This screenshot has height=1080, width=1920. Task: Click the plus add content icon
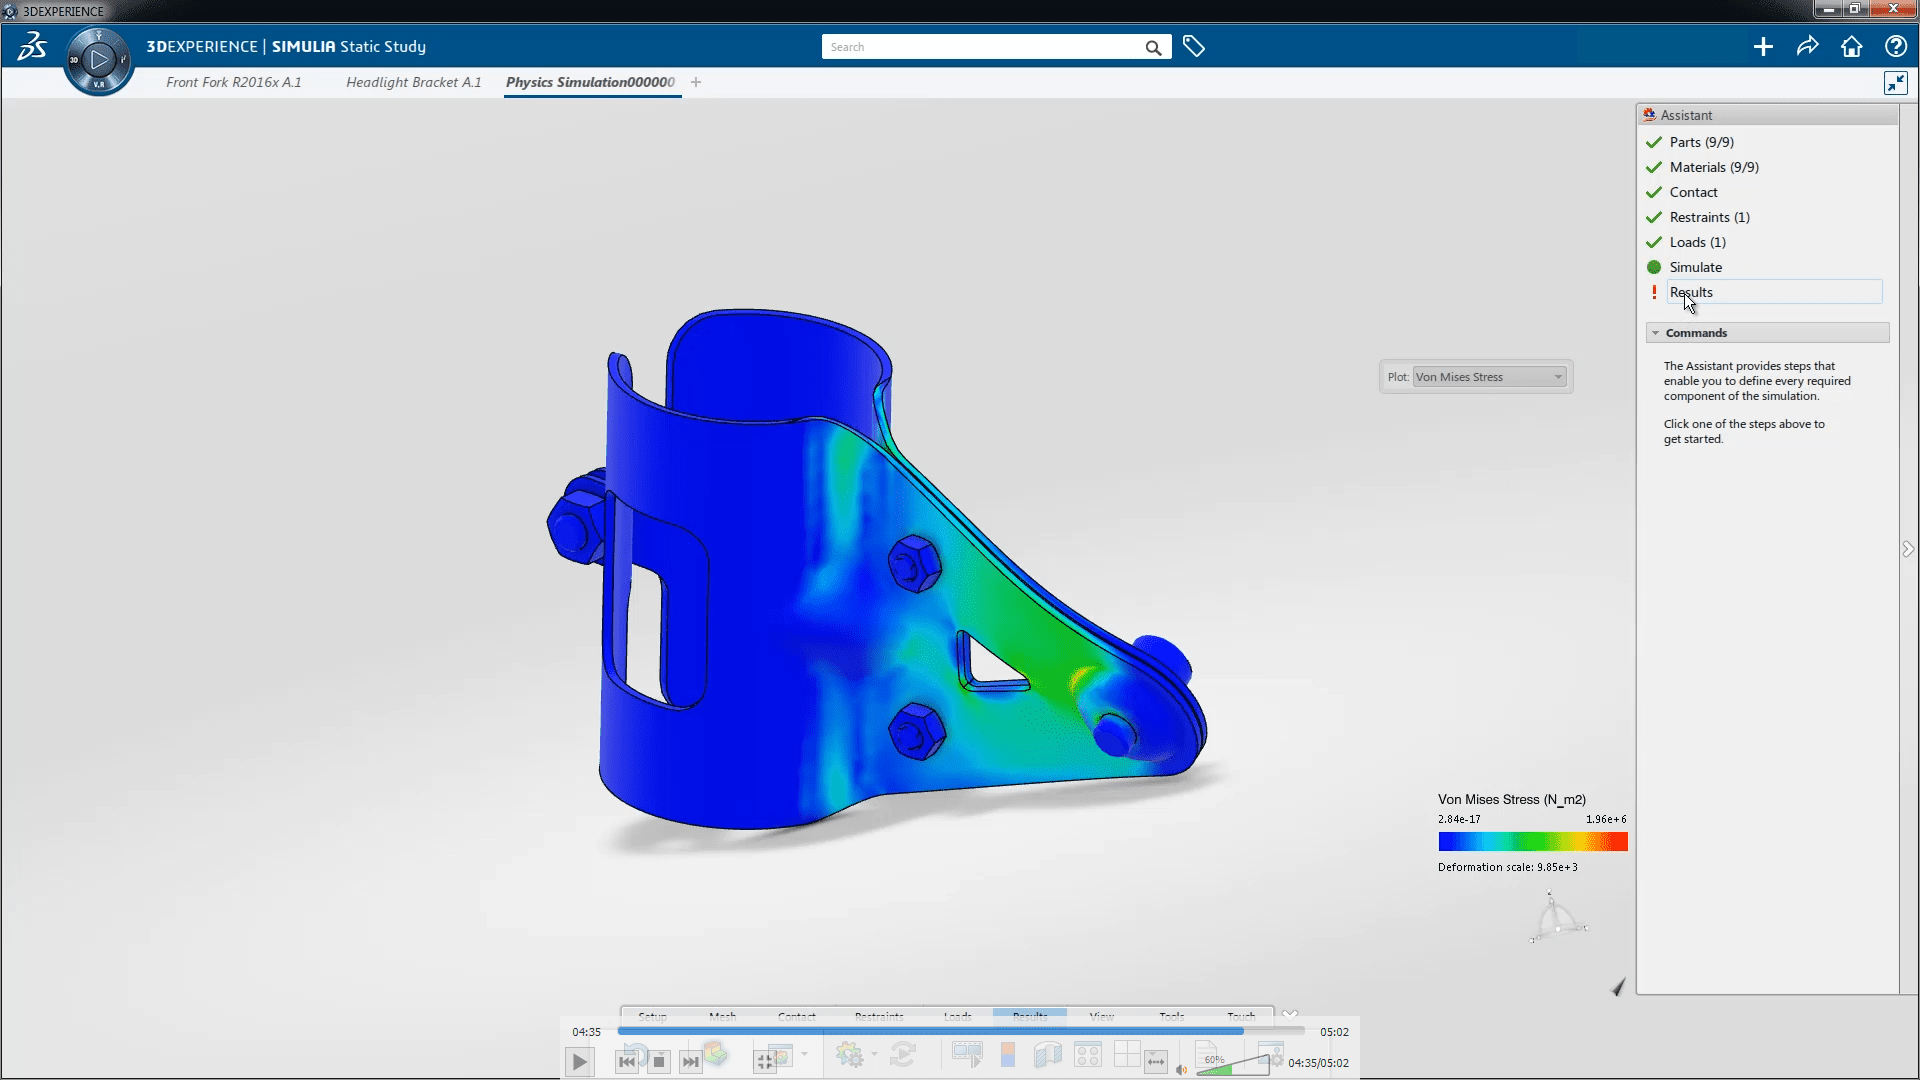coord(1763,47)
